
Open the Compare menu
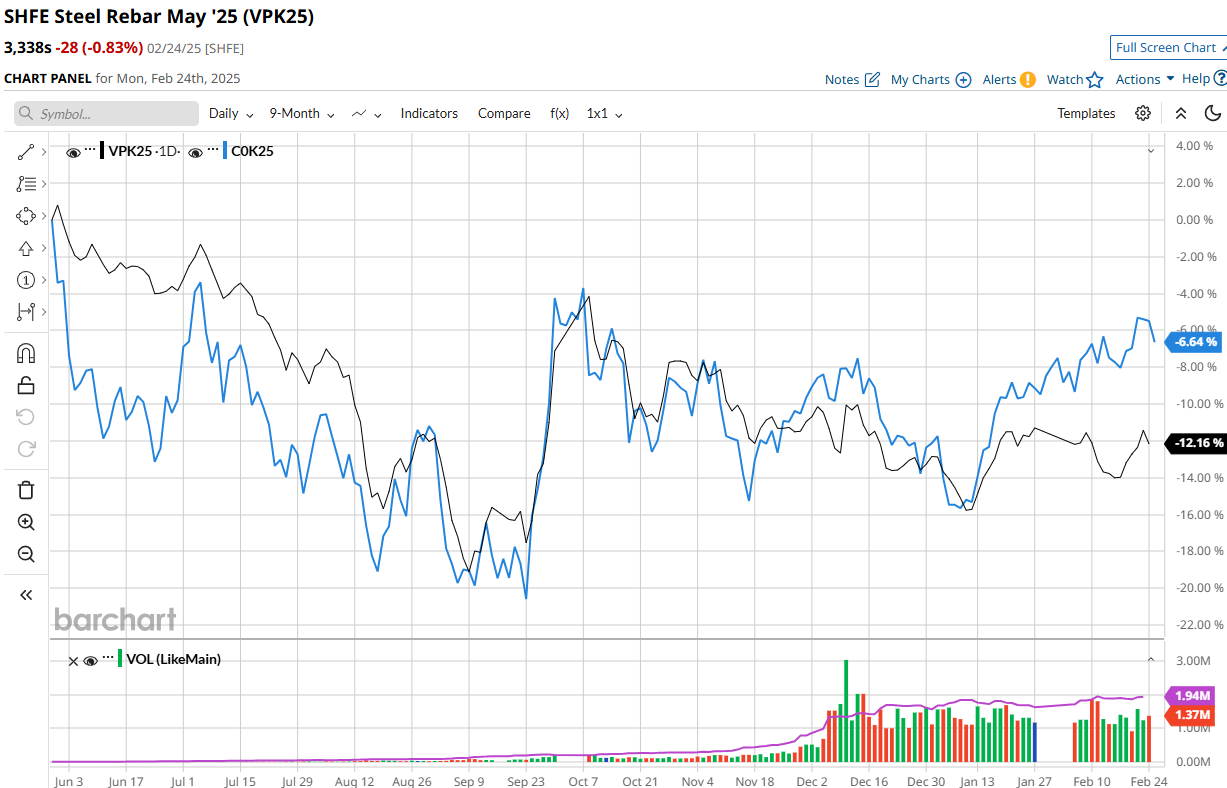tap(504, 114)
